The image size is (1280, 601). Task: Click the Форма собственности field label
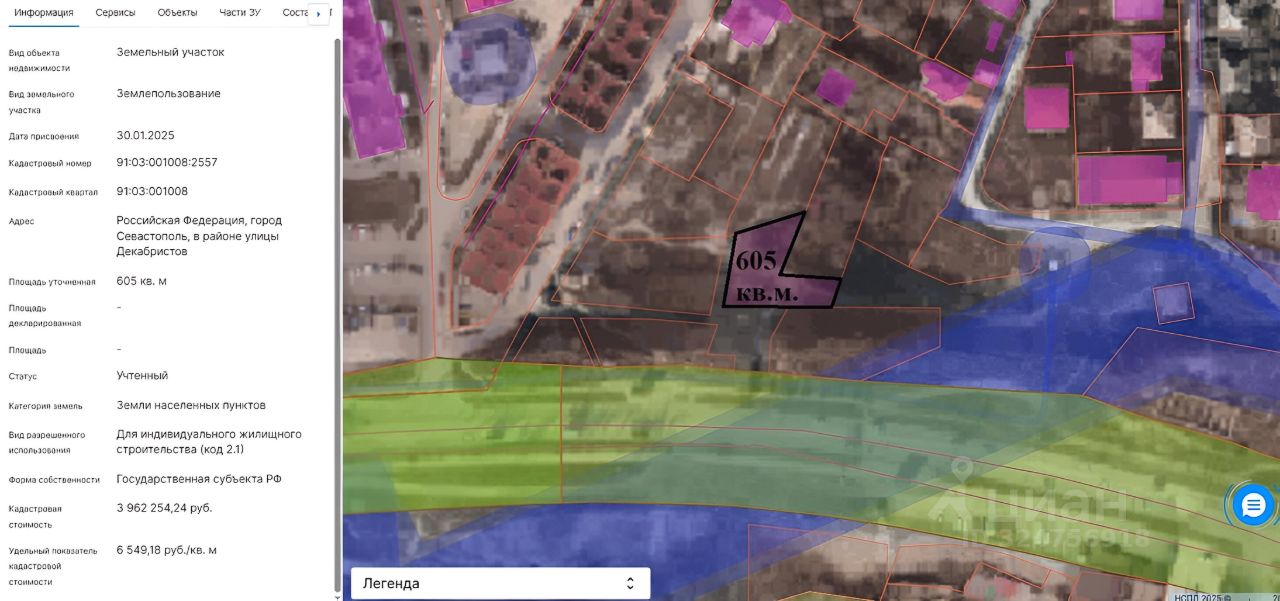[x=54, y=480]
